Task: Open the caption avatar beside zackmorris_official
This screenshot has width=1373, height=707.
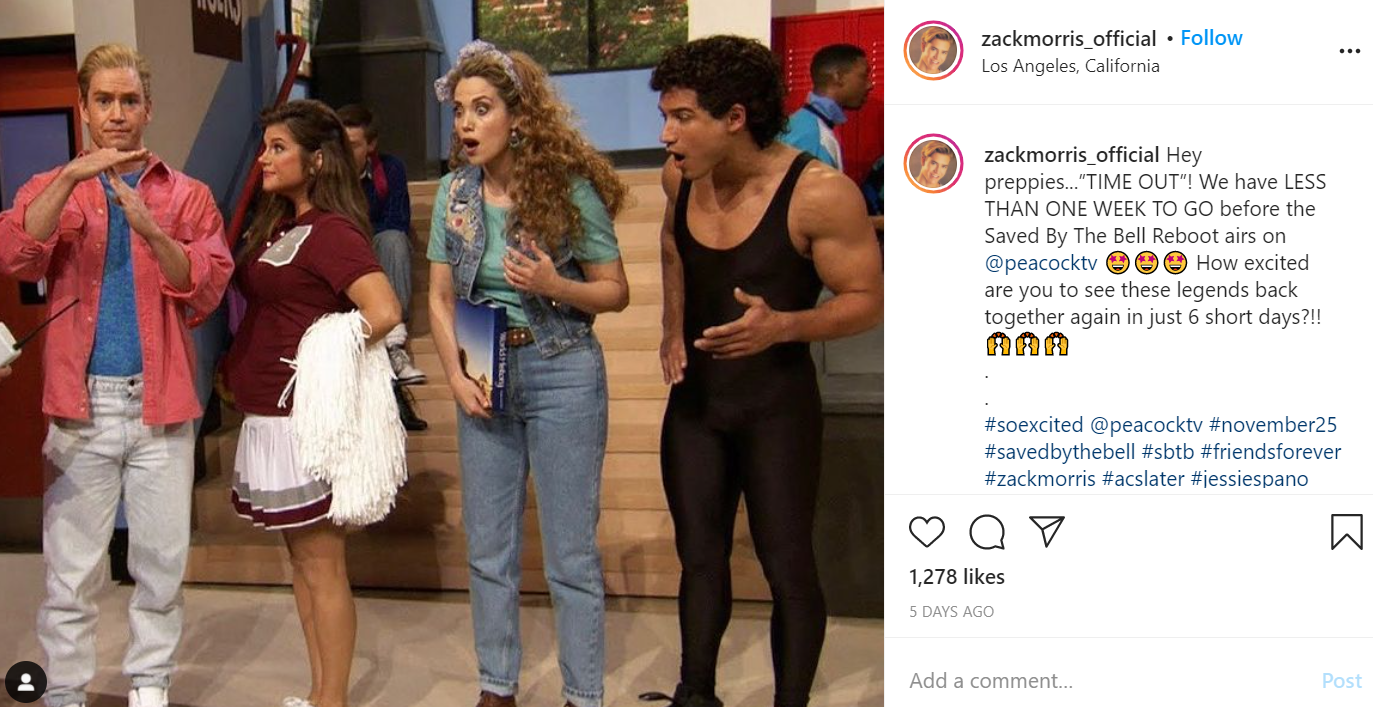Action: [x=933, y=164]
